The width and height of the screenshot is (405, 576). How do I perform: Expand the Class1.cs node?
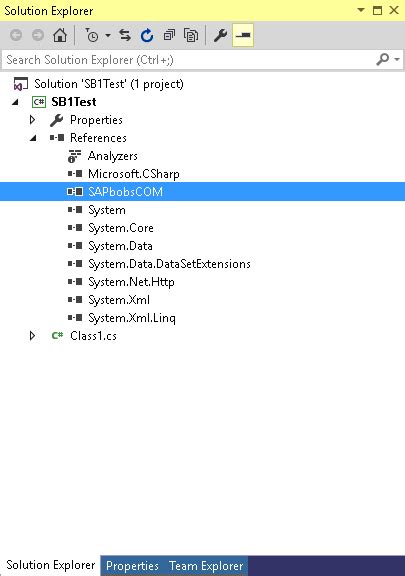point(32,336)
